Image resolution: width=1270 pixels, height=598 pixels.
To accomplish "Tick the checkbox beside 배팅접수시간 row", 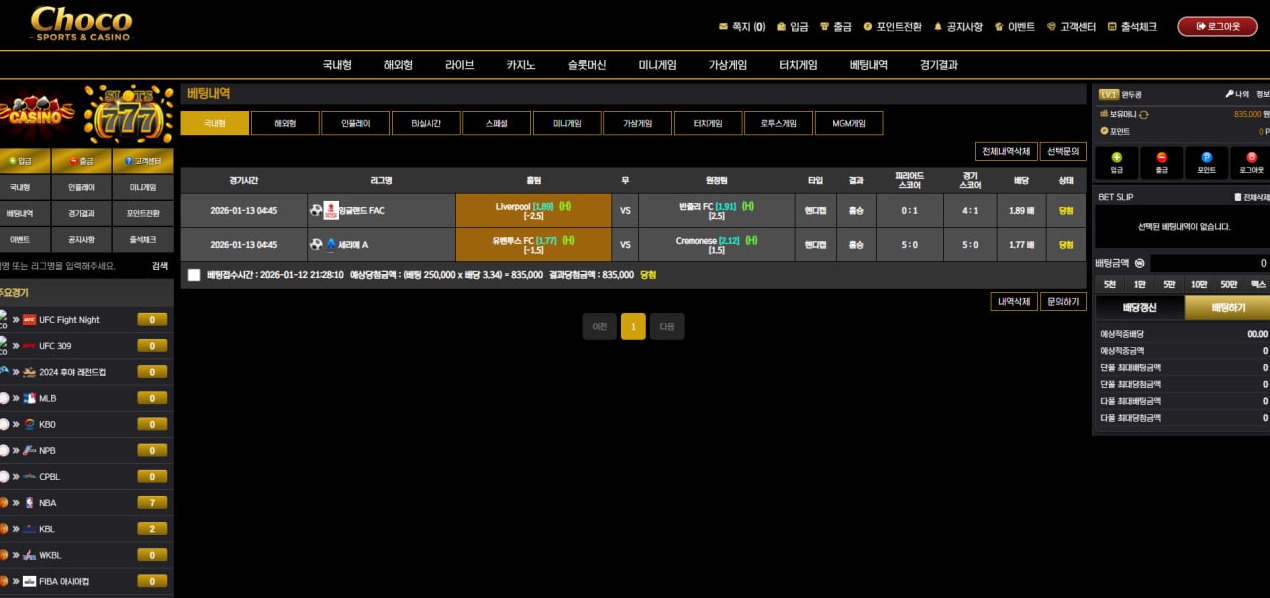I will pos(194,275).
